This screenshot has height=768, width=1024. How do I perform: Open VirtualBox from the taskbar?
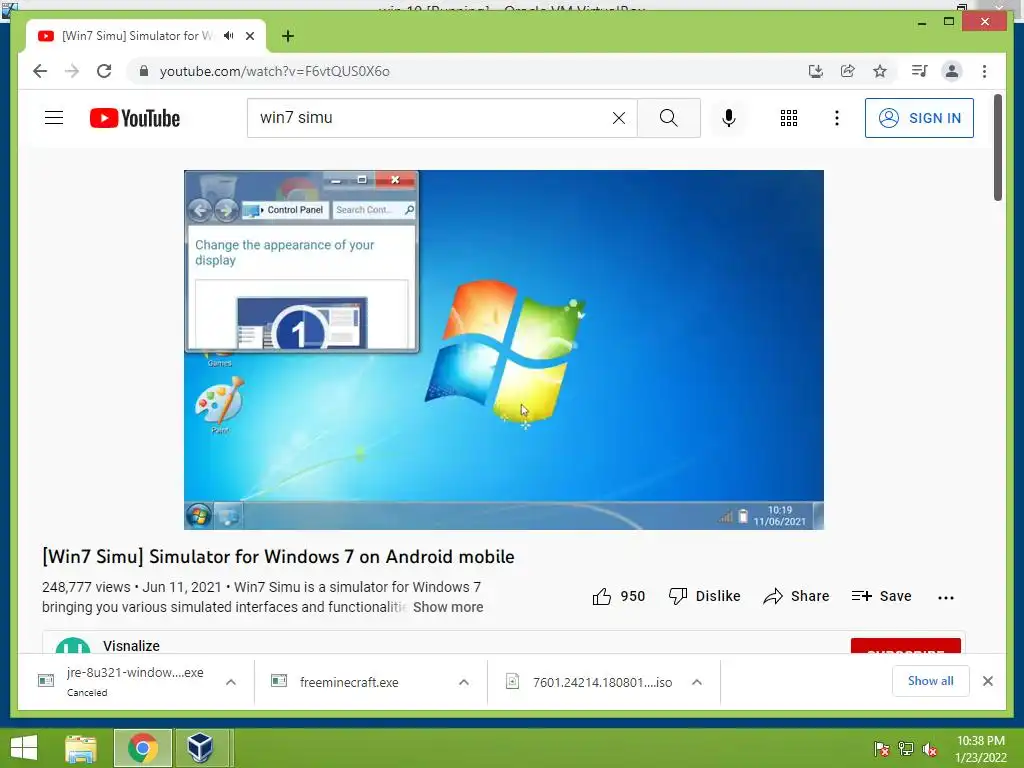(200, 748)
